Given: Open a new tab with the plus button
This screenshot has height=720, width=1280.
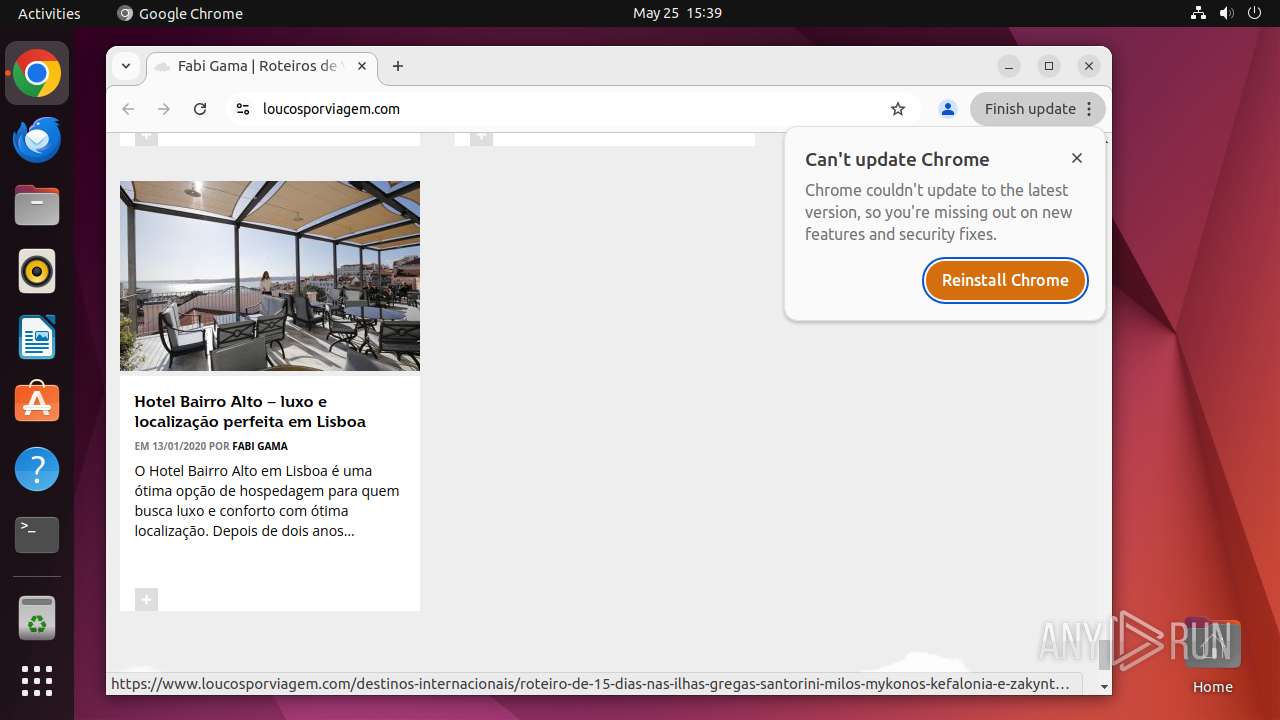Looking at the screenshot, I should 398,66.
